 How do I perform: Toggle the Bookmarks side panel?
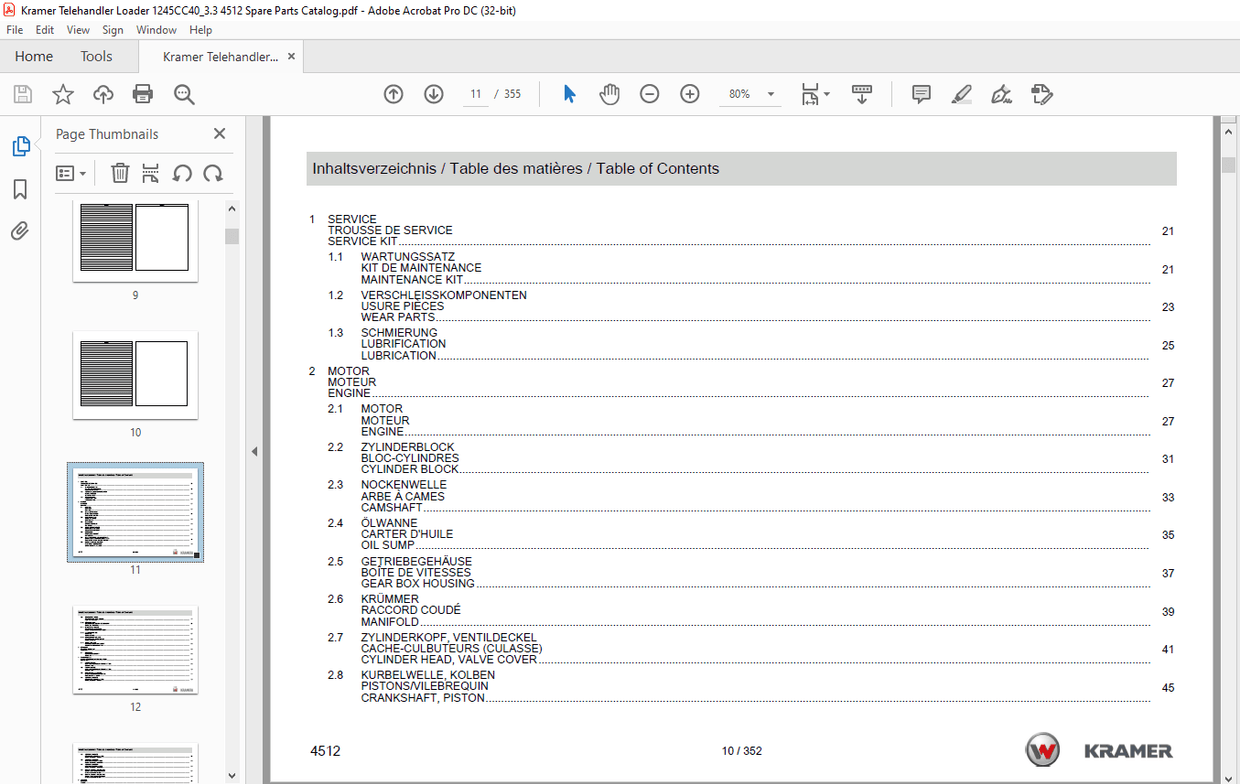20,189
